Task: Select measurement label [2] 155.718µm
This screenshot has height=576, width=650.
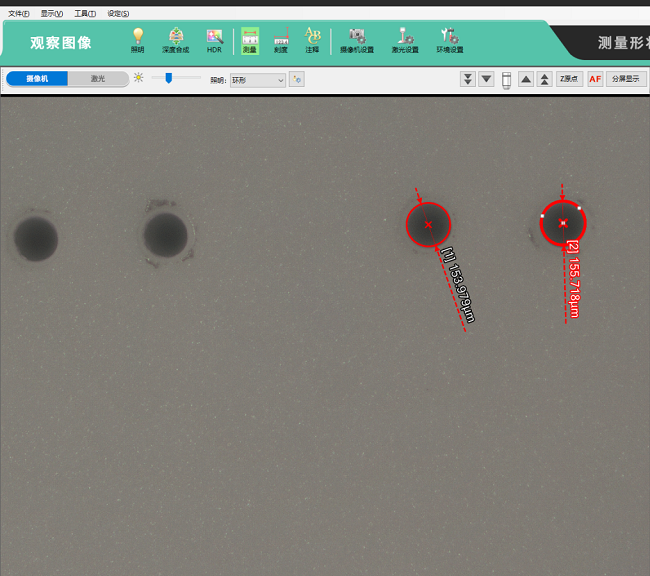Action: (x=573, y=279)
